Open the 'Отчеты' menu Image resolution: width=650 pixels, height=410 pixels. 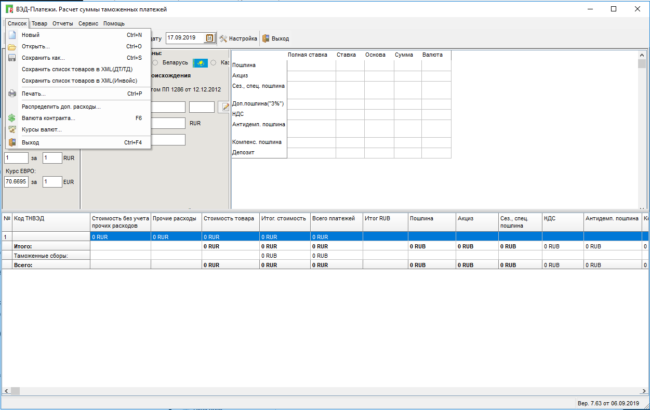click(x=64, y=22)
